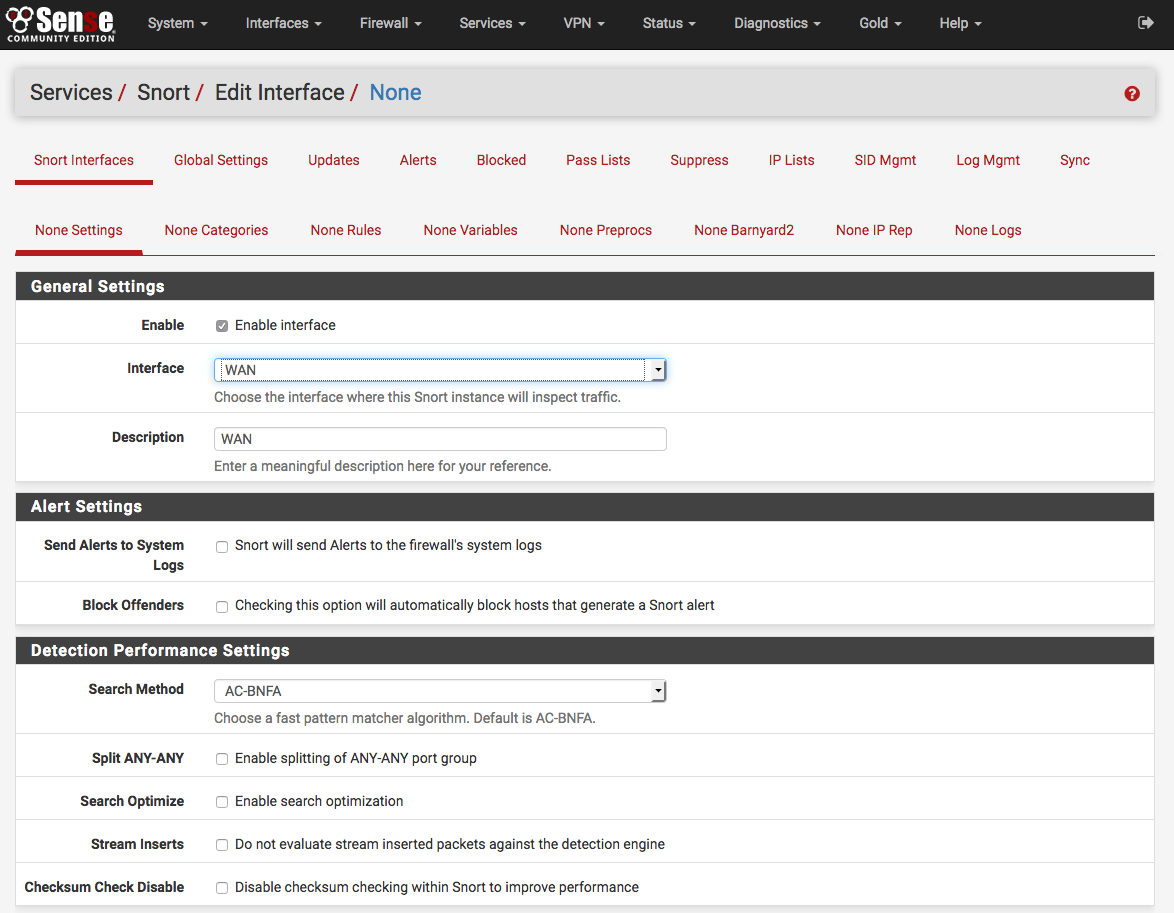The width and height of the screenshot is (1174, 913).
Task: Open the Diagnostics menu in navbar
Action: pos(776,23)
